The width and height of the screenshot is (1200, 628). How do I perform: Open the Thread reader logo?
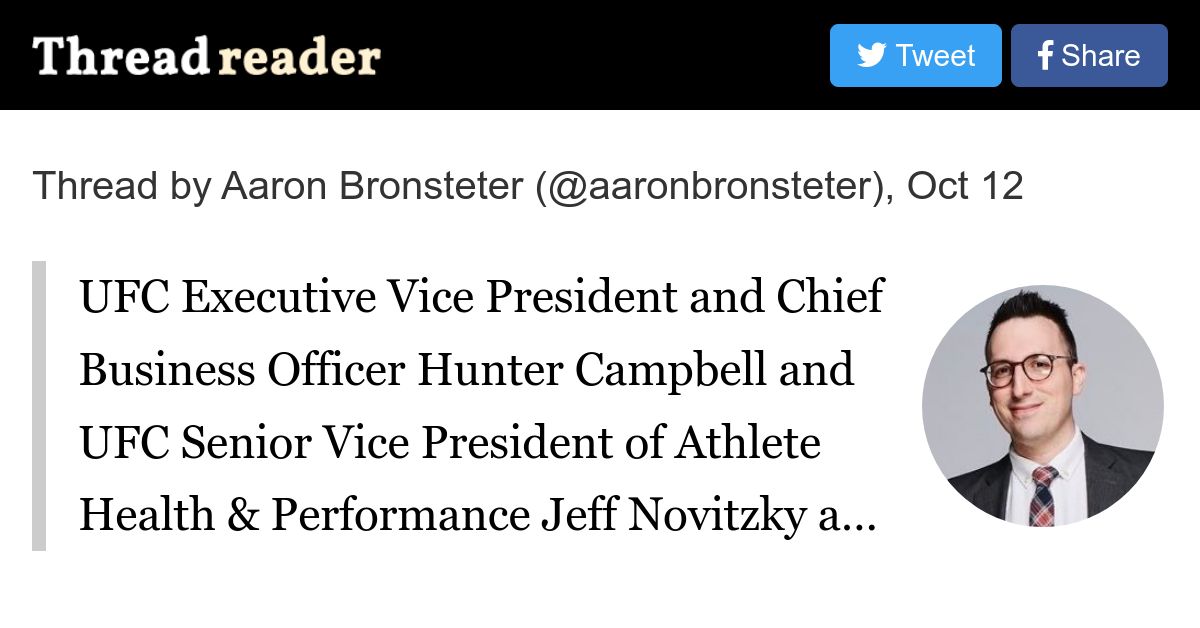tap(206, 57)
